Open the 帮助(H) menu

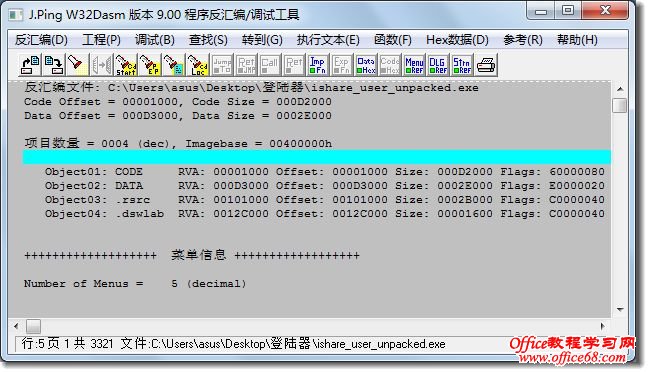pyautogui.click(x=577, y=40)
